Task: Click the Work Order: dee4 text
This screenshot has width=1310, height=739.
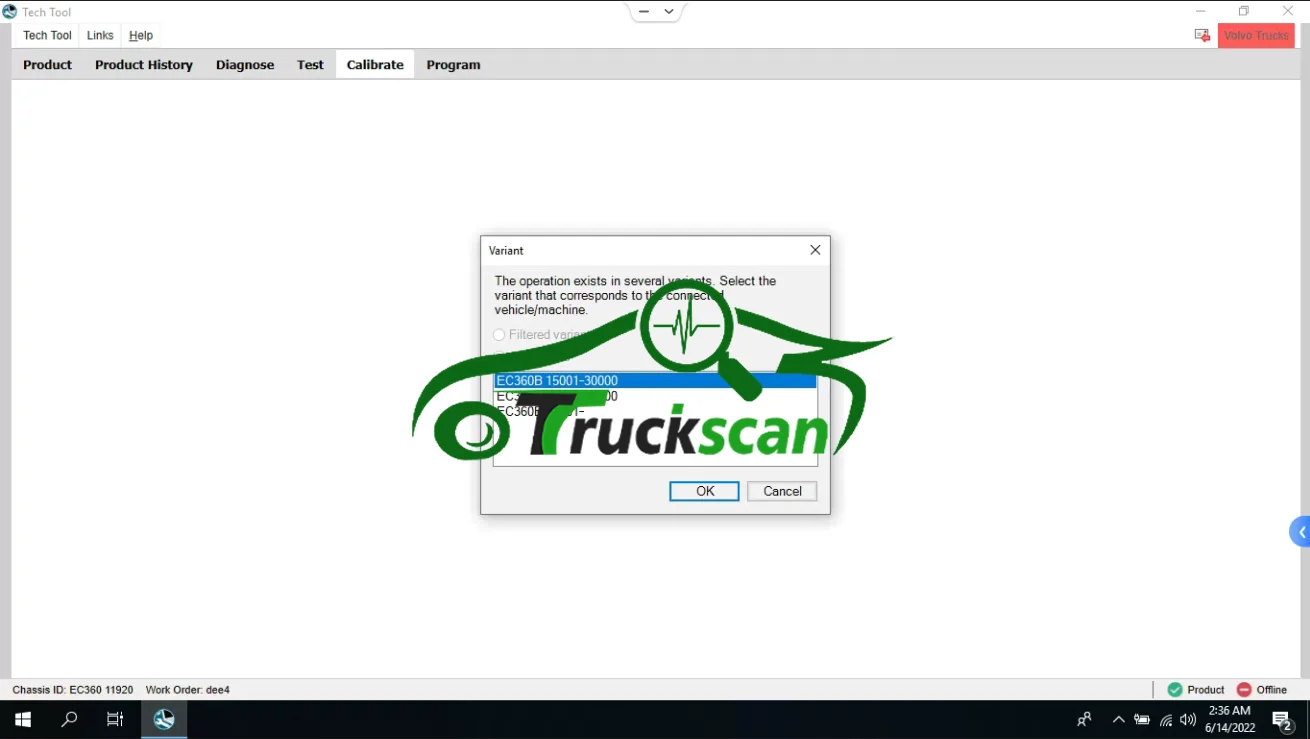Action: coord(188,690)
